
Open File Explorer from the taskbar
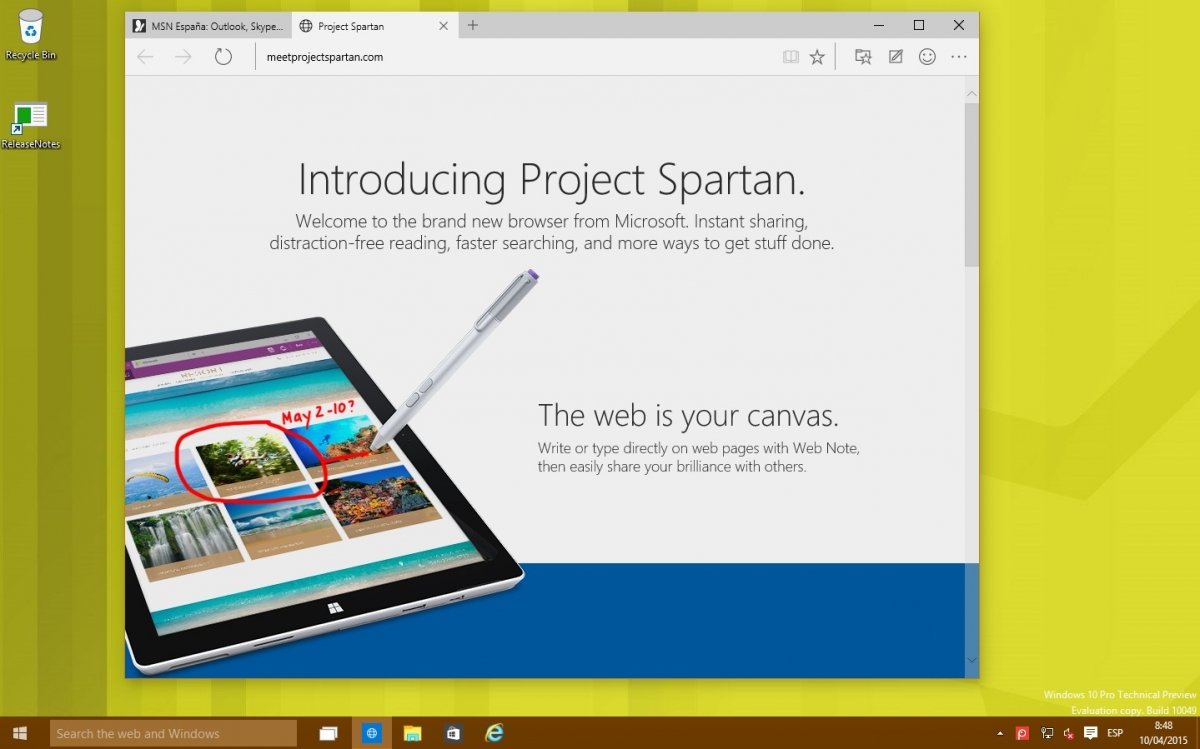(x=412, y=733)
